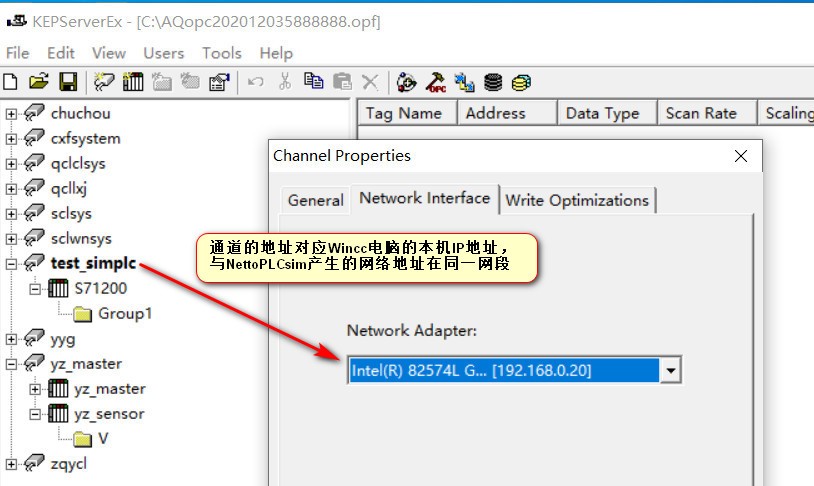The image size is (814, 486).
Task: Expand the yz_master device node
Action: [36, 389]
